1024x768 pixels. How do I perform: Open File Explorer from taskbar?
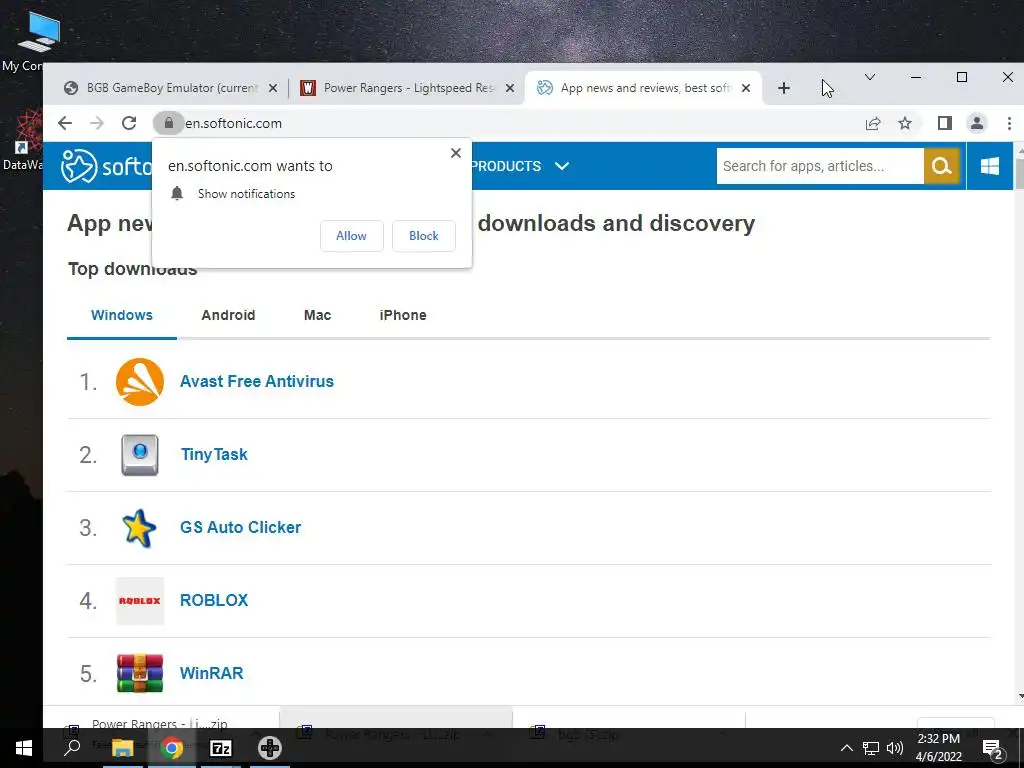tap(122, 748)
